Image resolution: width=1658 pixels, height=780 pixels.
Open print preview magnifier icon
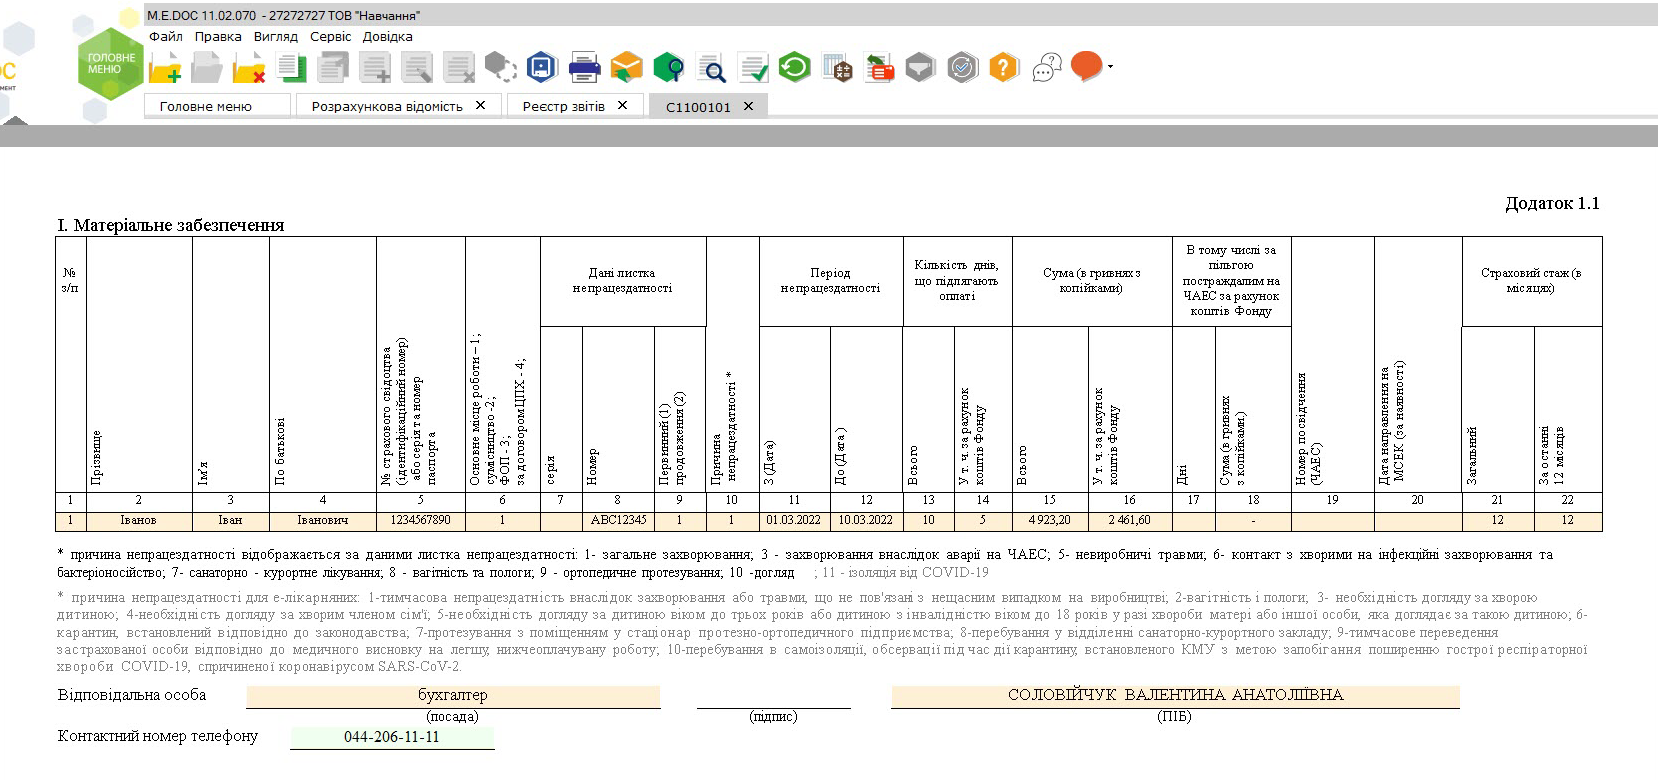pos(711,68)
